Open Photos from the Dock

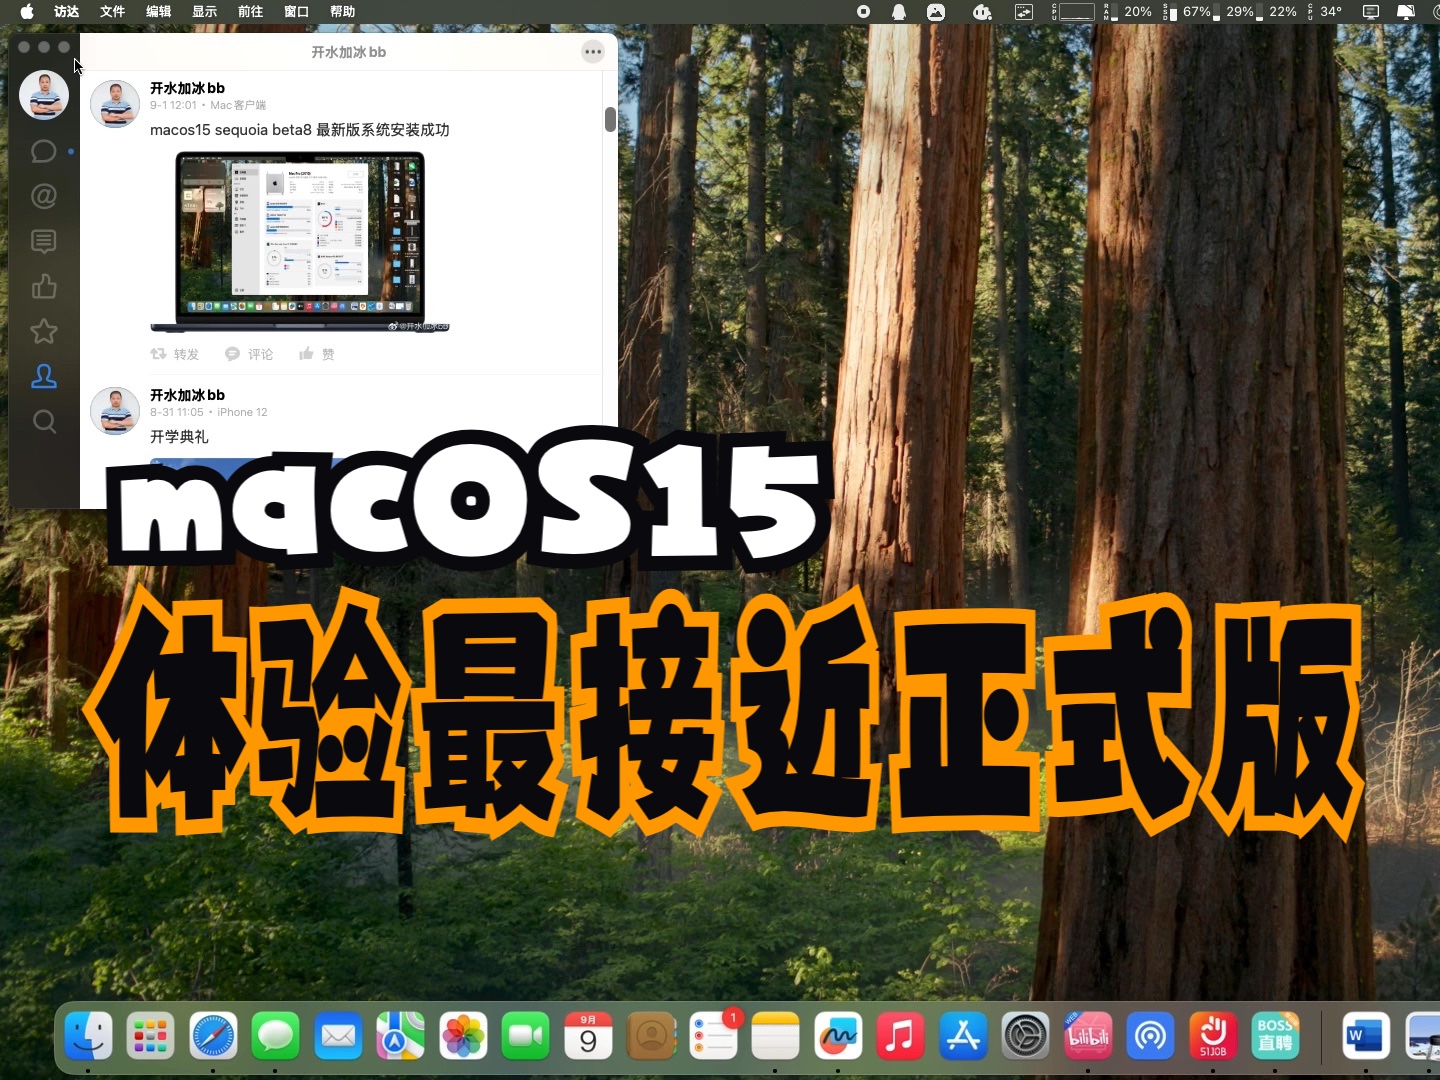click(x=463, y=1036)
